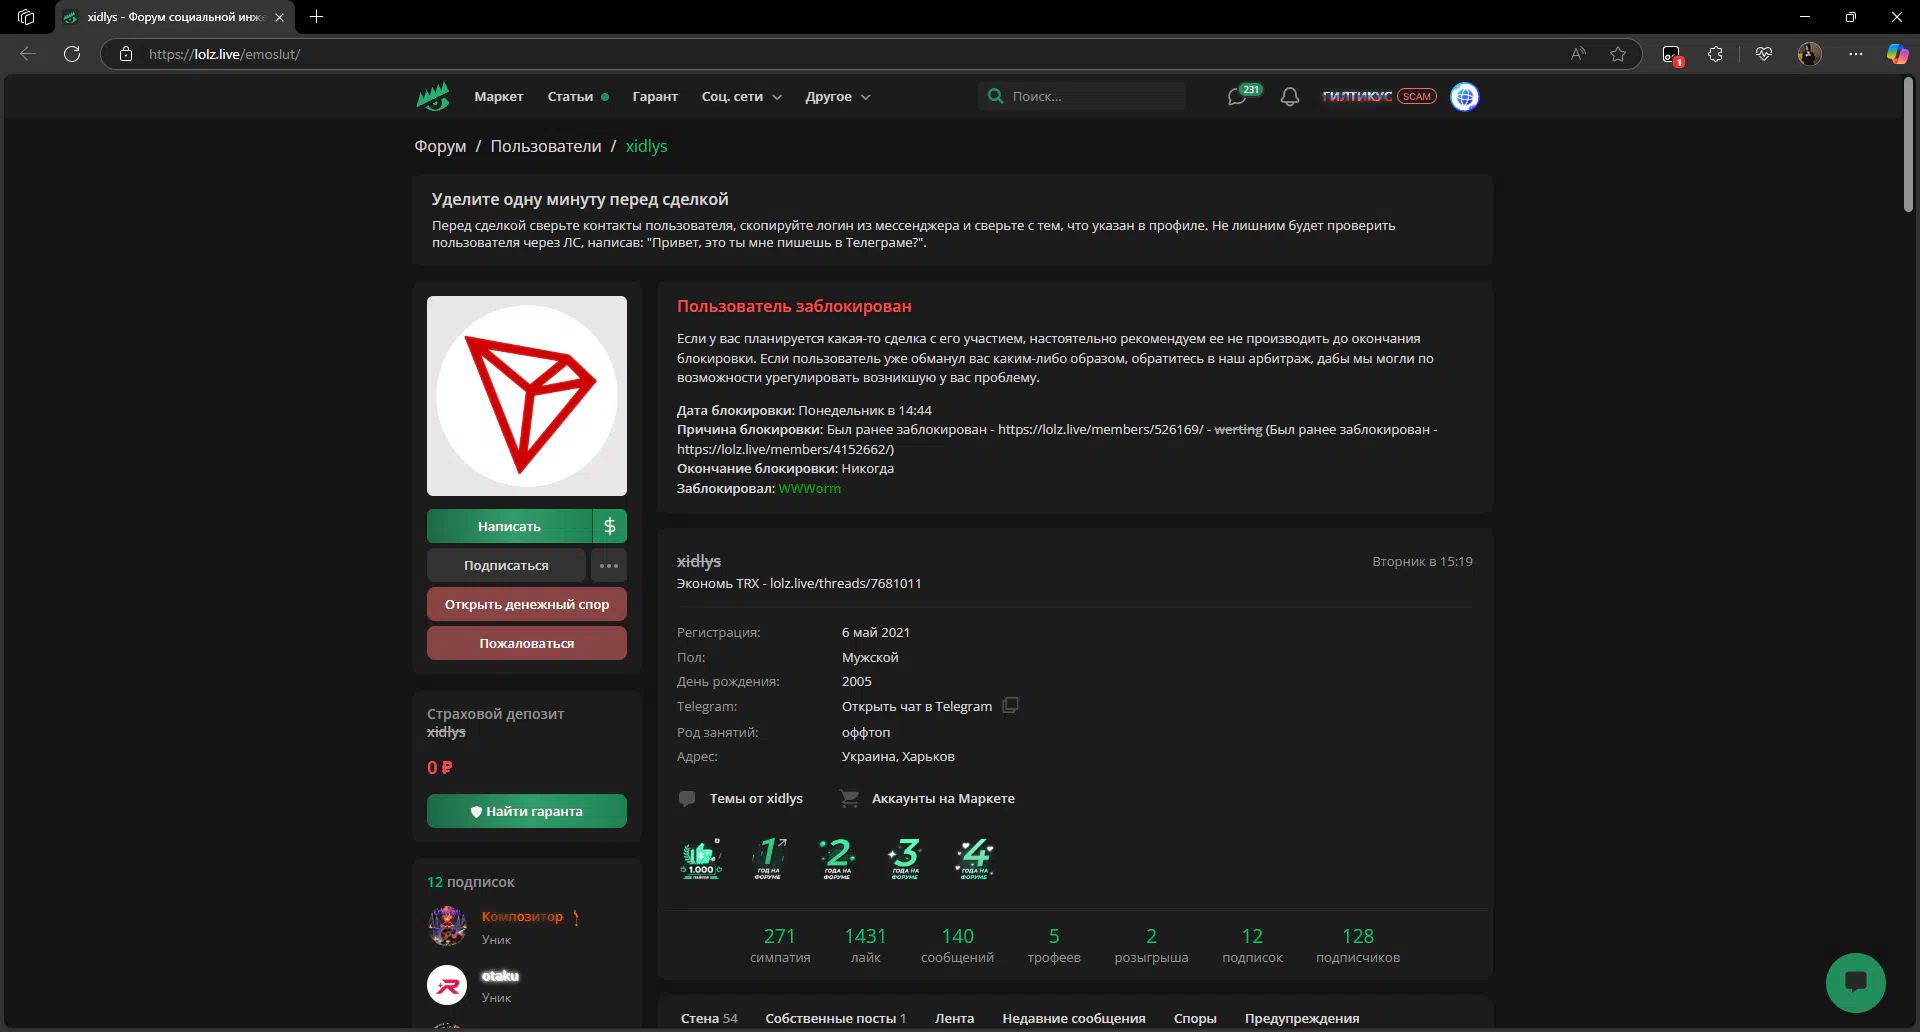Image resolution: width=1920 pixels, height=1032 pixels.
Task: Open a new browser tab
Action: pyautogui.click(x=316, y=17)
